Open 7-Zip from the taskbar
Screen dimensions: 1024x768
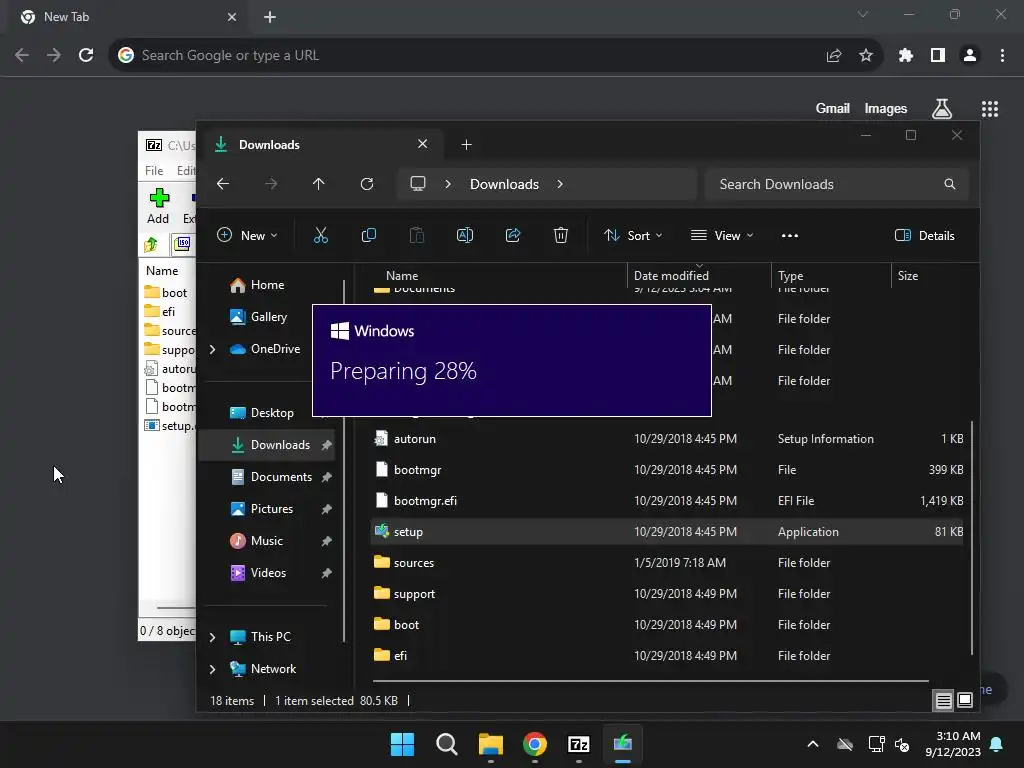[x=579, y=744]
